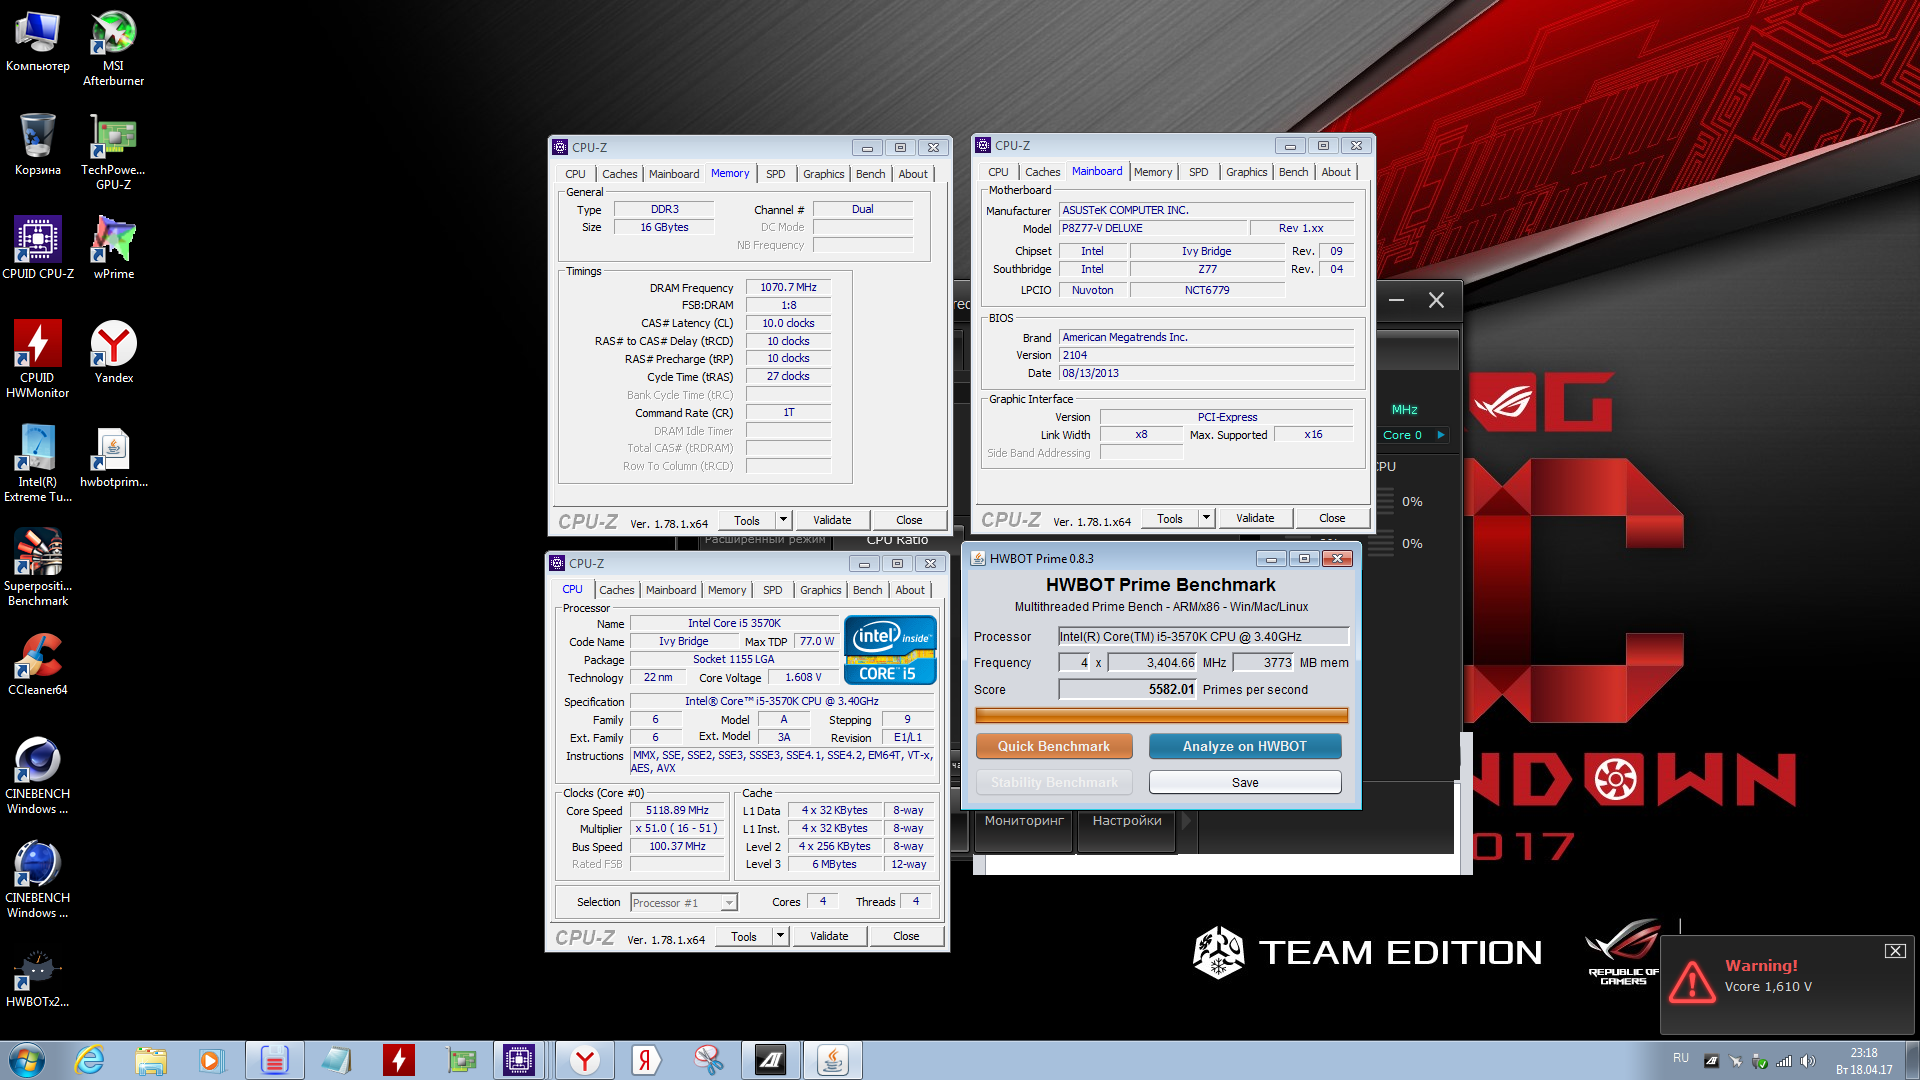
Task: Switch to SPD tab in Memory CPU-Z window
Action: (775, 174)
